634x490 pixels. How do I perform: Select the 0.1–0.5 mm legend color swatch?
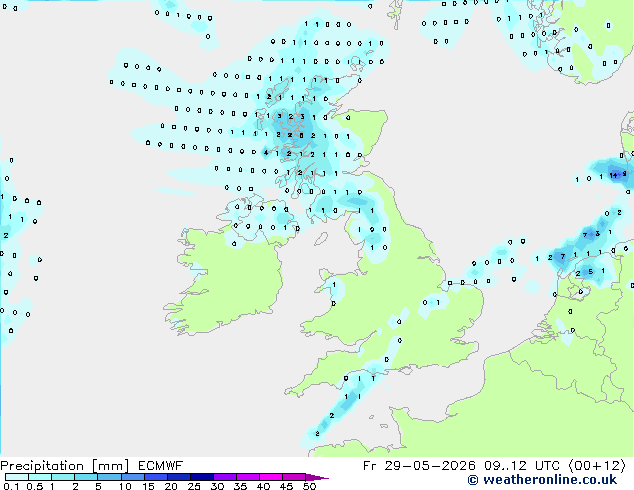tap(17, 477)
